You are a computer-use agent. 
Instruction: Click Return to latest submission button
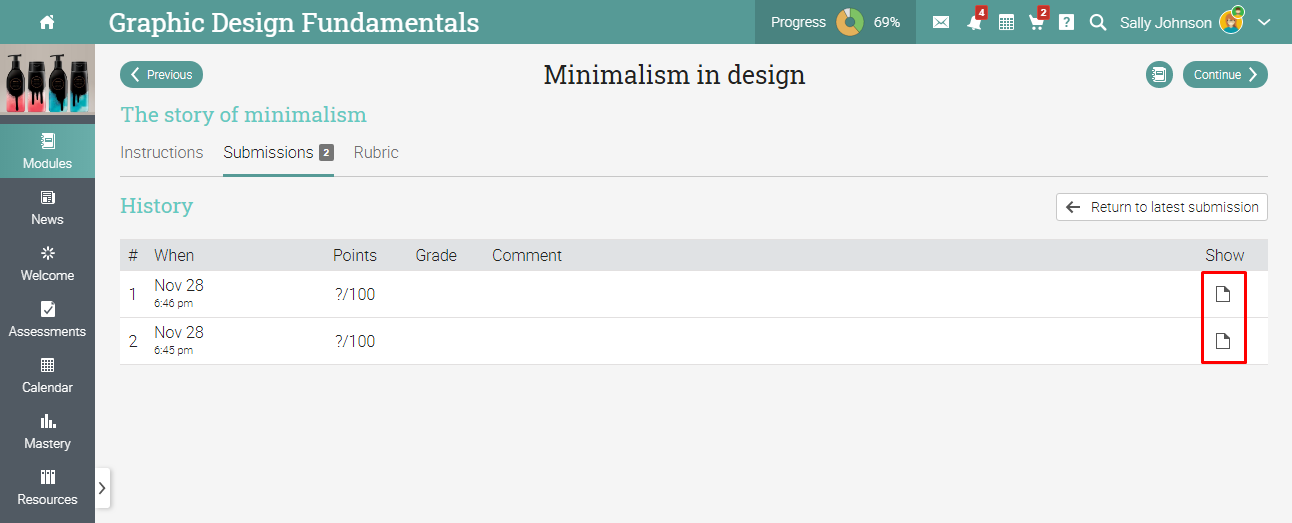click(1162, 207)
